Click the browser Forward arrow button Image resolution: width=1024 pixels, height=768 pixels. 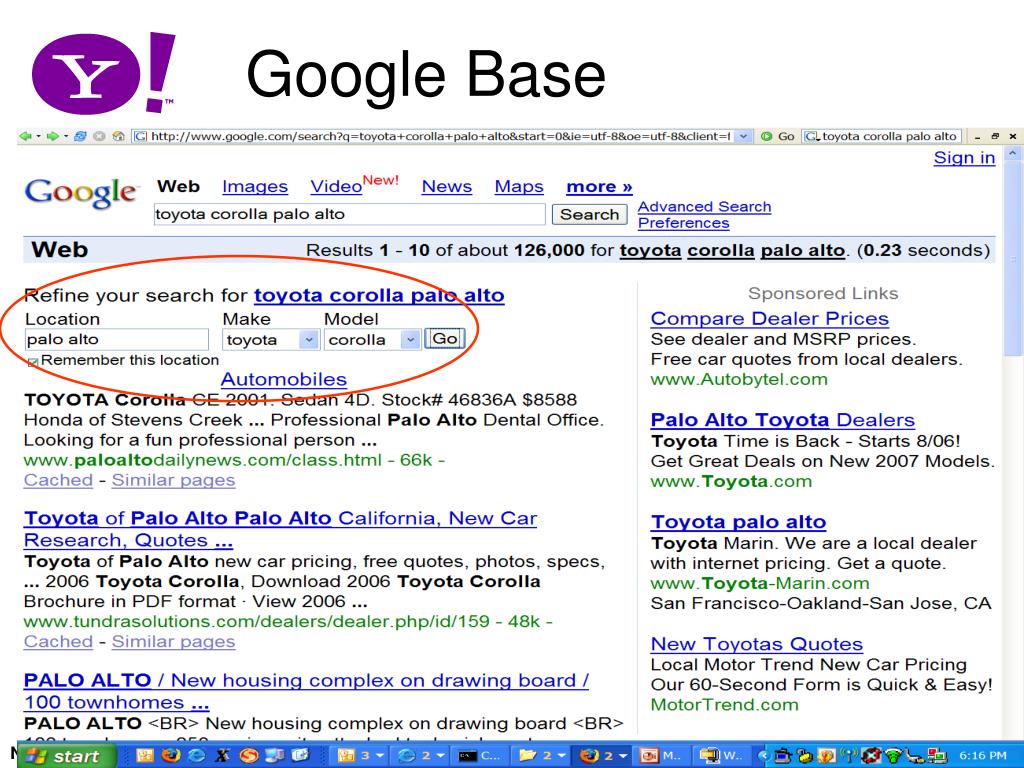(x=53, y=136)
